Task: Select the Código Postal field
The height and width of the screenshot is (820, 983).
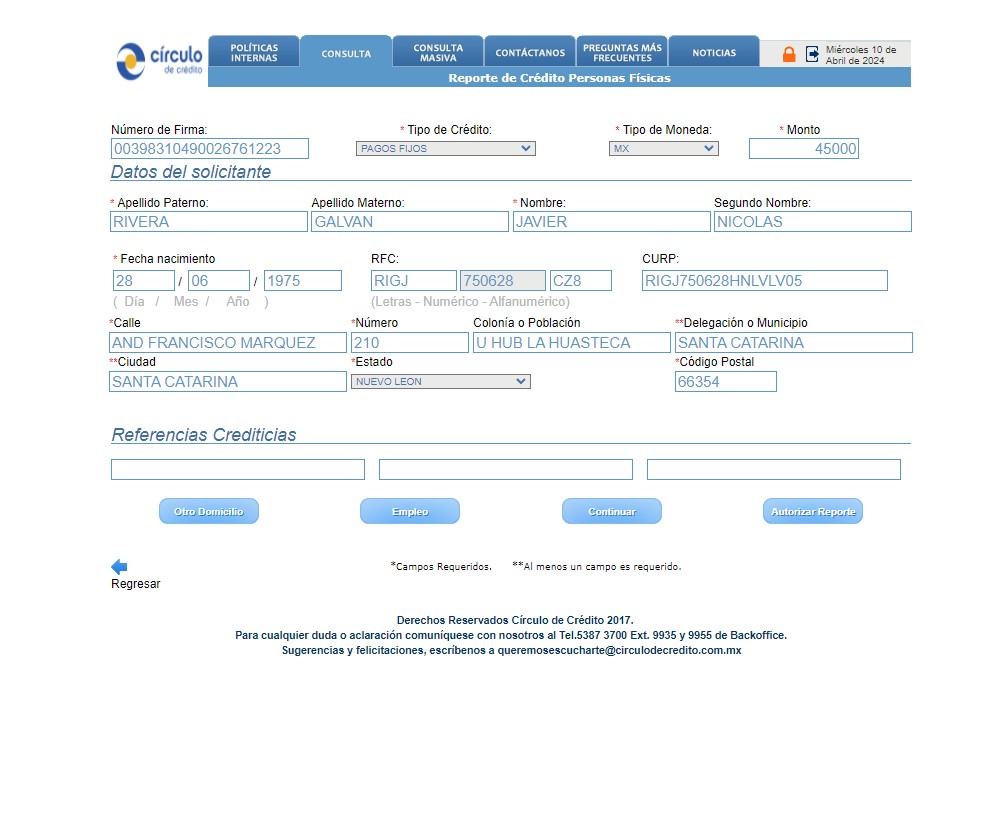Action: coord(725,382)
